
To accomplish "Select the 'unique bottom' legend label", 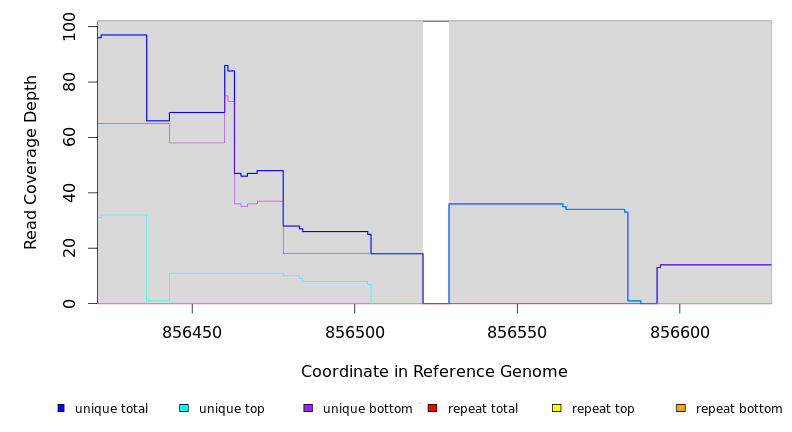I will (x=367, y=409).
